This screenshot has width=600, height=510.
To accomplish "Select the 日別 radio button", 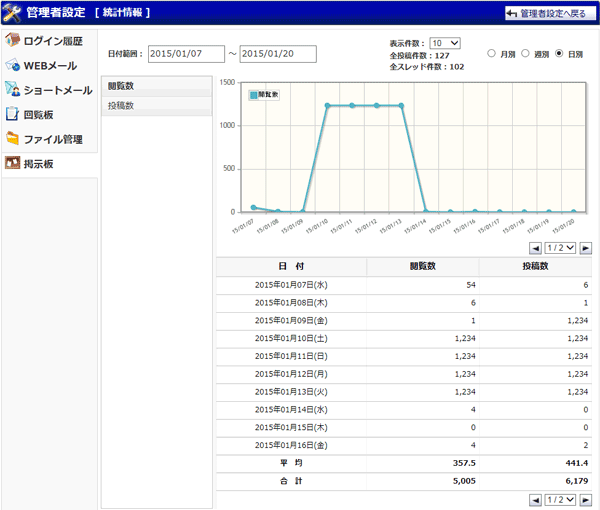I will [558, 53].
